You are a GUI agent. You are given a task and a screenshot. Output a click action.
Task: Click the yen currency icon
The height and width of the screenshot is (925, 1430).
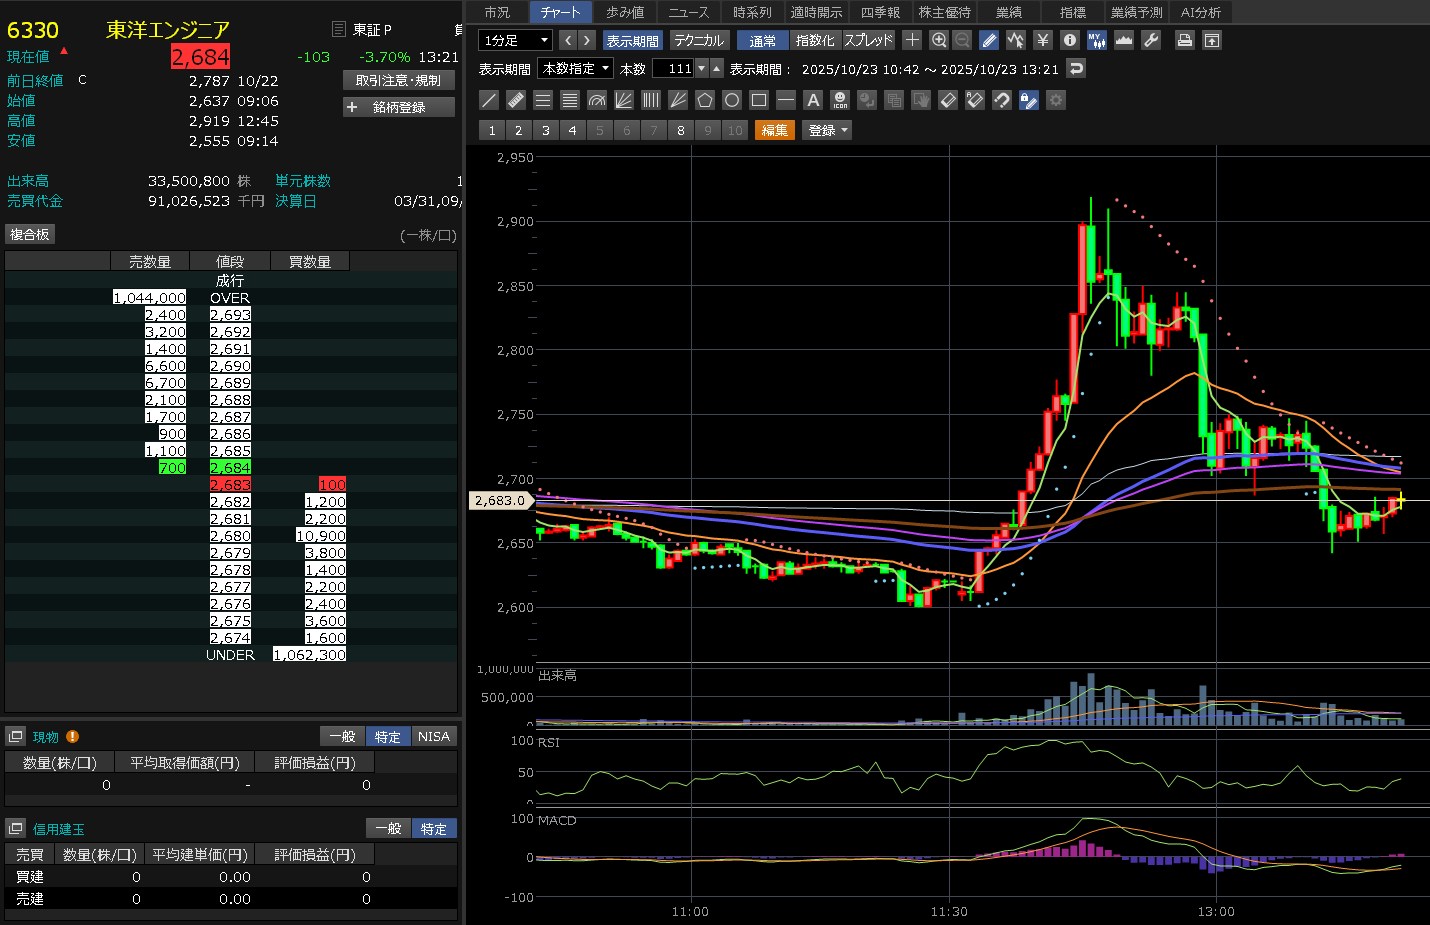(x=1043, y=40)
